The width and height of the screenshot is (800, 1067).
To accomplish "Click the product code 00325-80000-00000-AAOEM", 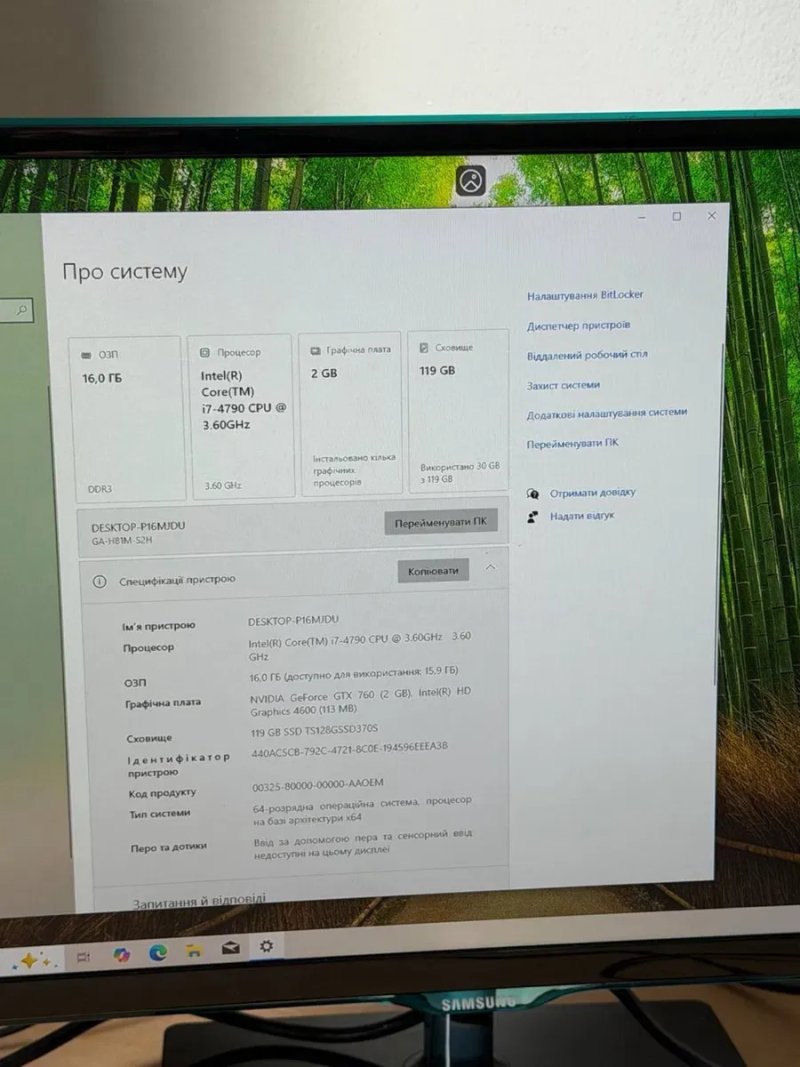I will [318, 785].
